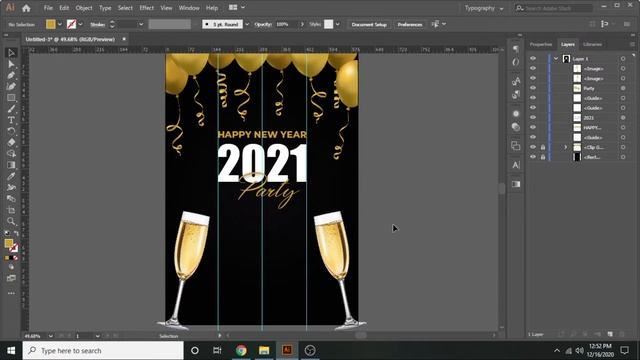
Task: Click the gold Fill box in toolbar
Action: click(x=9, y=243)
